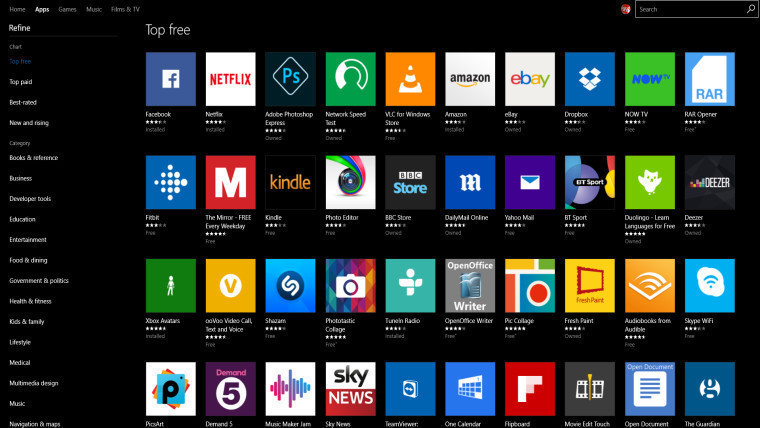The image size is (760, 428).
Task: Select the Top free chart filter
Action: click(20, 62)
